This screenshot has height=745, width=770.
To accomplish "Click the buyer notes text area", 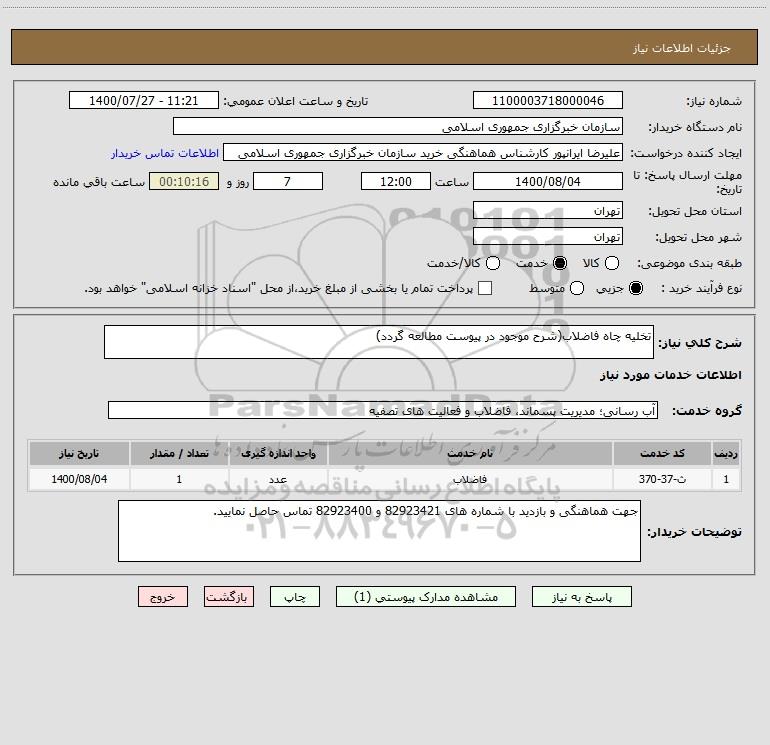I will click(379, 531).
